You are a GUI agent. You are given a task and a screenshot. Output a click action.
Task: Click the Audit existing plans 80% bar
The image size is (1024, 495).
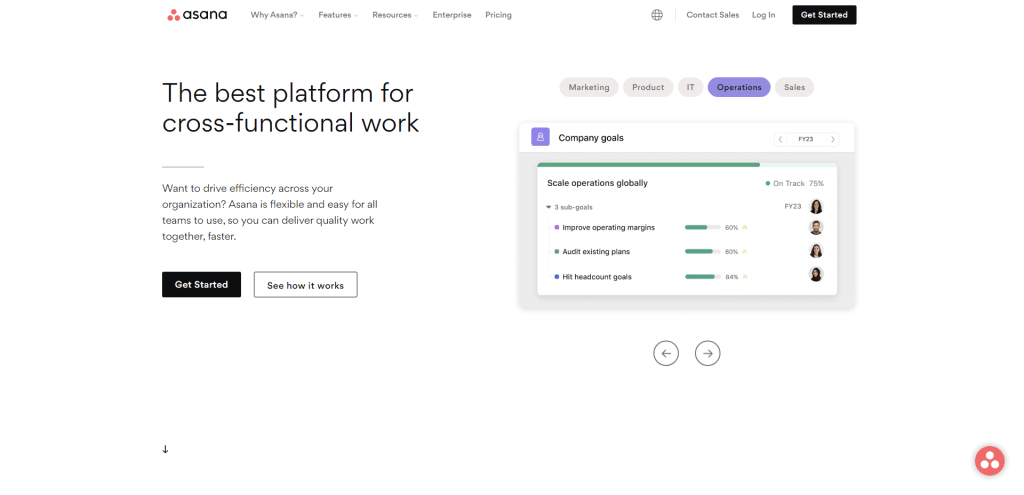click(703, 251)
